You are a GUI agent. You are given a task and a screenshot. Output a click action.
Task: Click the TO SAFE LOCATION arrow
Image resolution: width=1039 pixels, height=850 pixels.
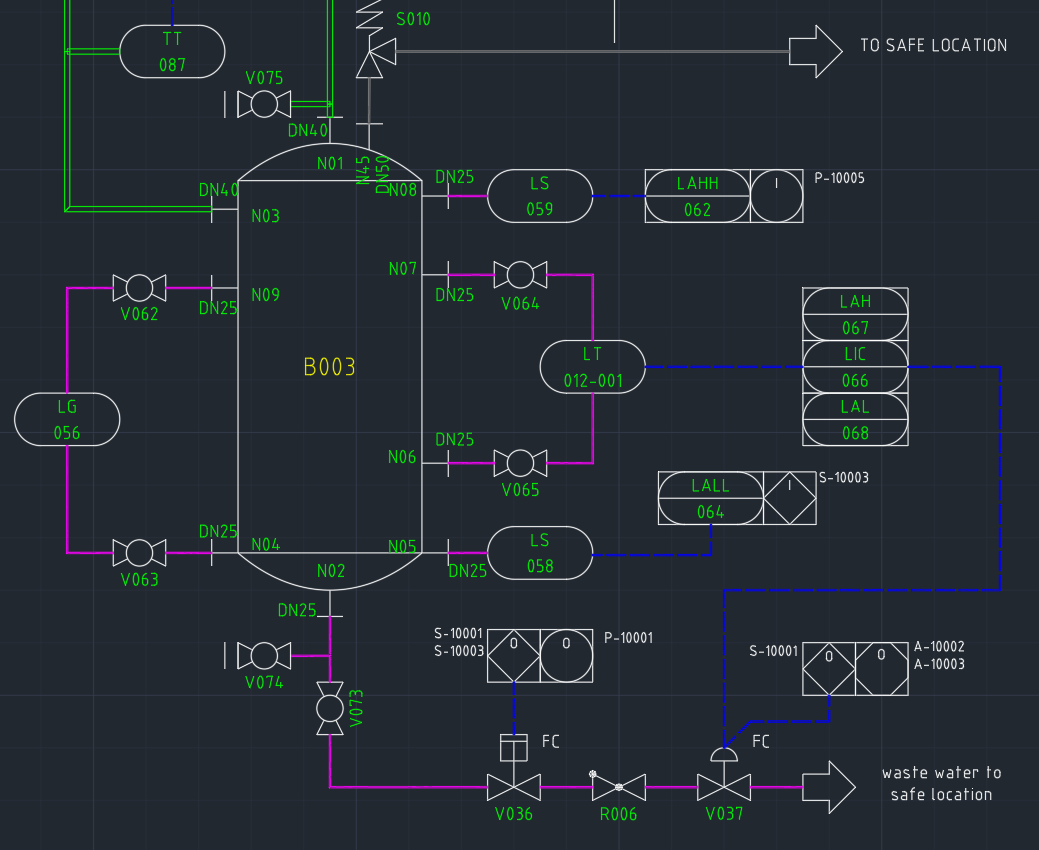point(816,51)
